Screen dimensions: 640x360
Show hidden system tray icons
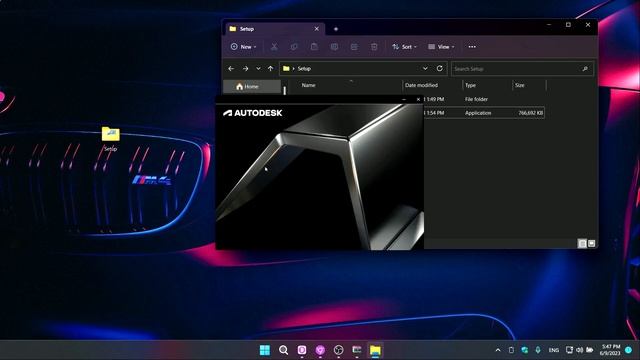pyautogui.click(x=498, y=350)
